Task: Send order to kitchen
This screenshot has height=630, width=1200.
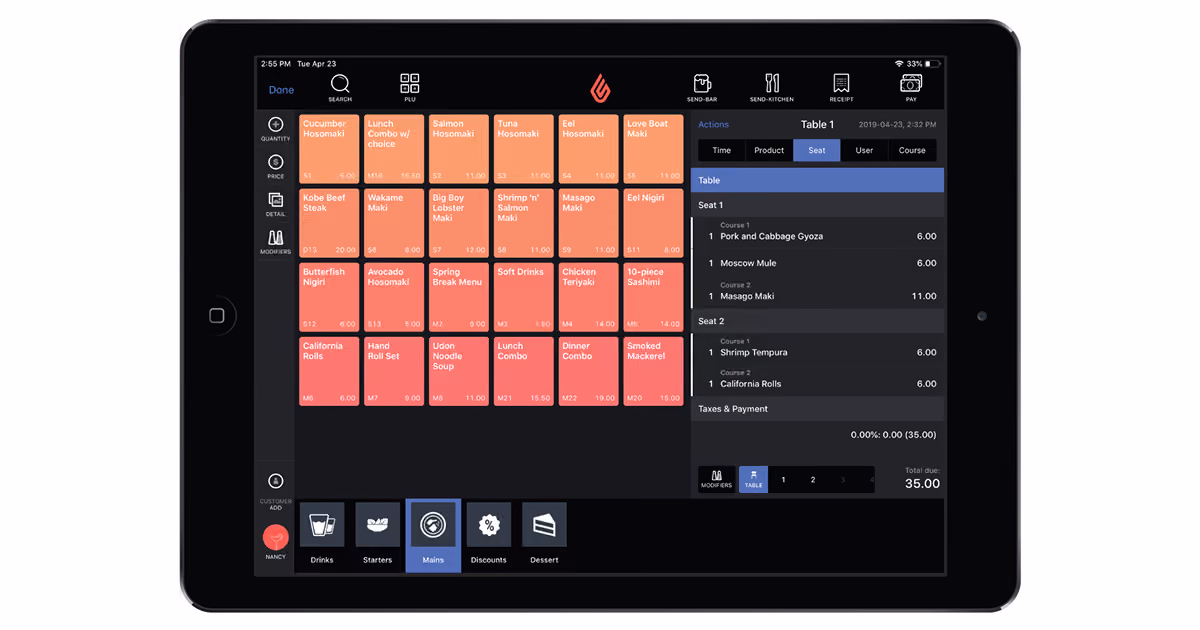Action: (772, 88)
